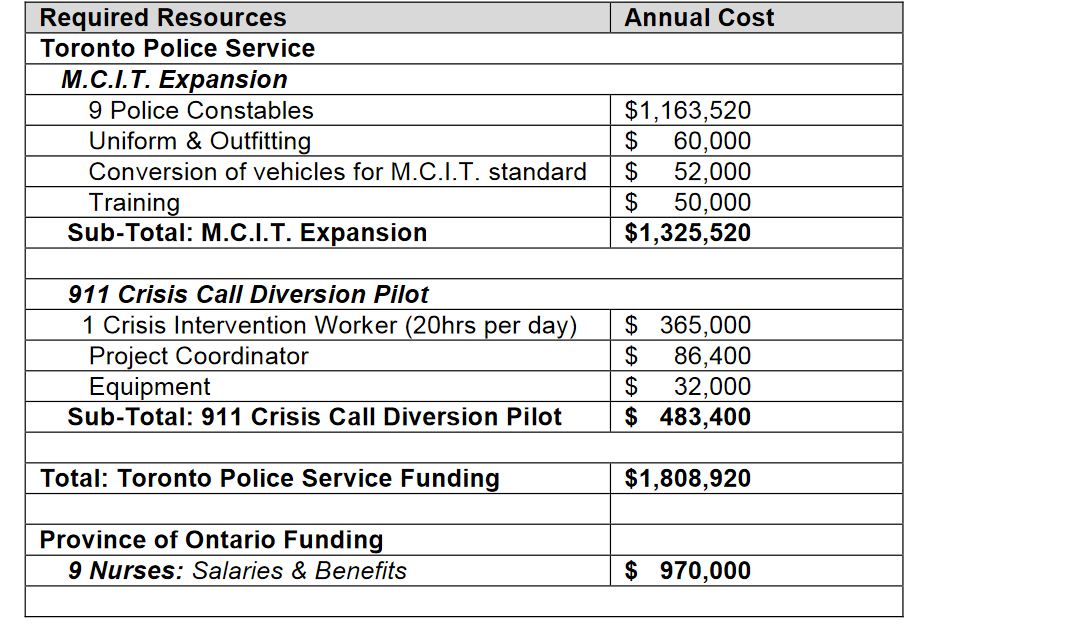Select the "Total: Toronto Police Service Funding" row
The width and height of the screenshot is (1086, 644).
270,479
